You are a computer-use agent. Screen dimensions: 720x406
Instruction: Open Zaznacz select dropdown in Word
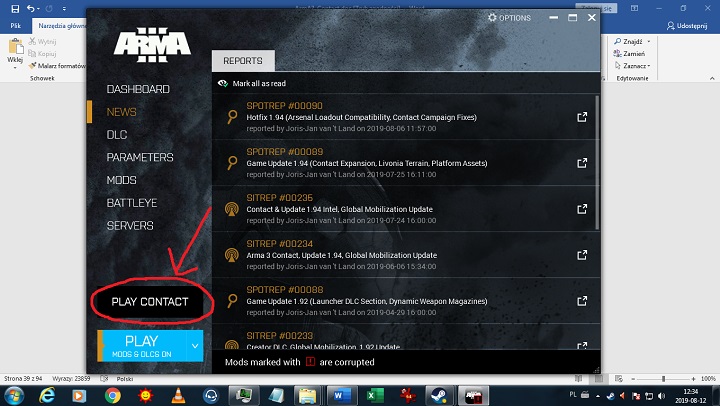[632, 66]
